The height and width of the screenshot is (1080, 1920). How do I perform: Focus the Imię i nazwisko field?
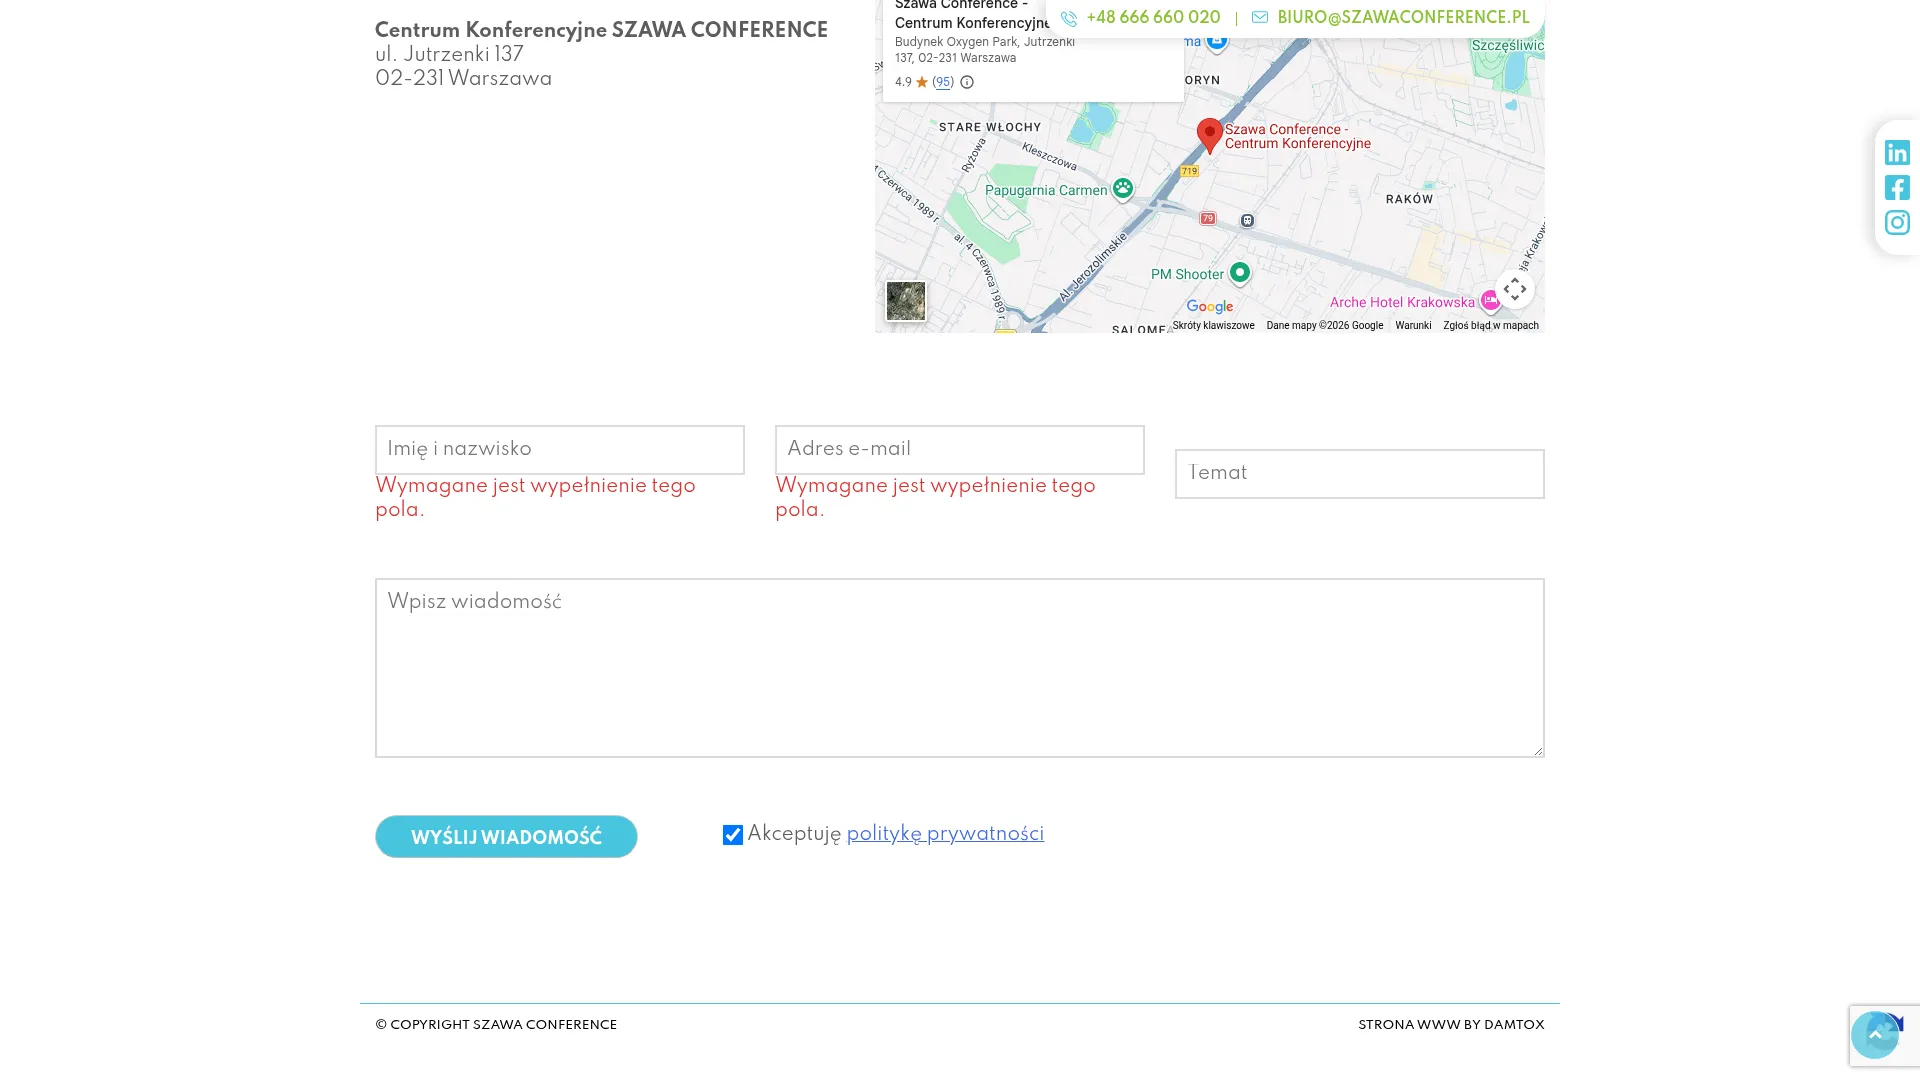(x=560, y=450)
